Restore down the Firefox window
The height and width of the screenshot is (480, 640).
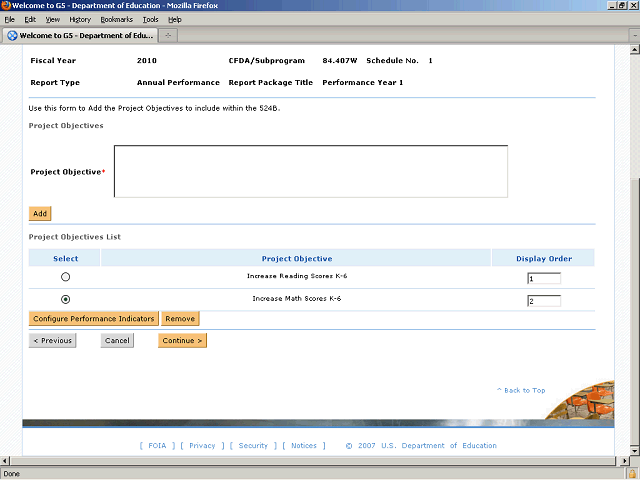(622, 5)
